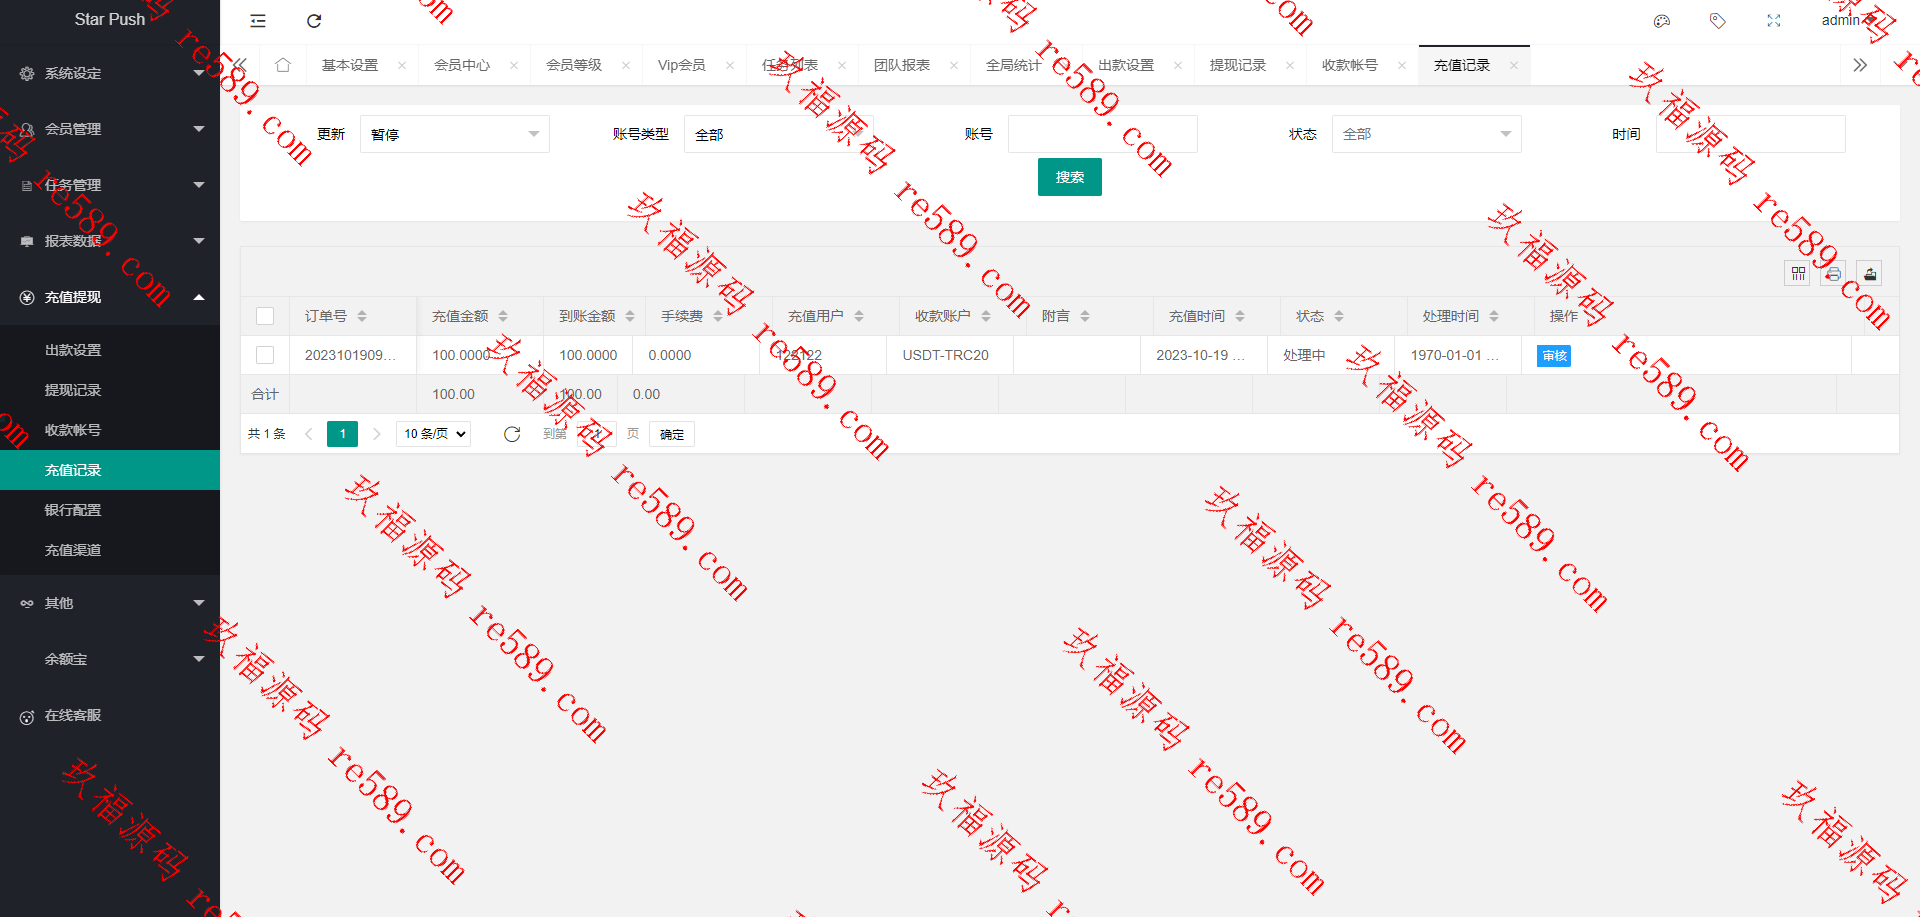Viewport: 1920px width, 917px height.
Task: Switch to the 全局统计 tab
Action: (1014, 65)
